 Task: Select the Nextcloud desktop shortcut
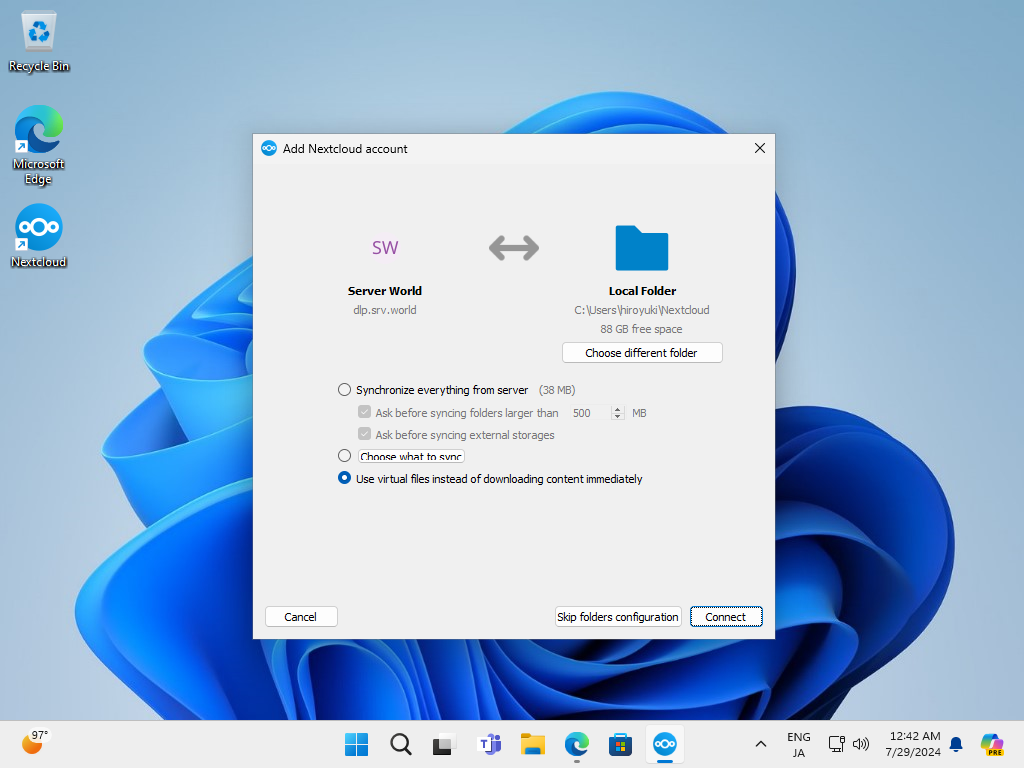[x=39, y=236]
